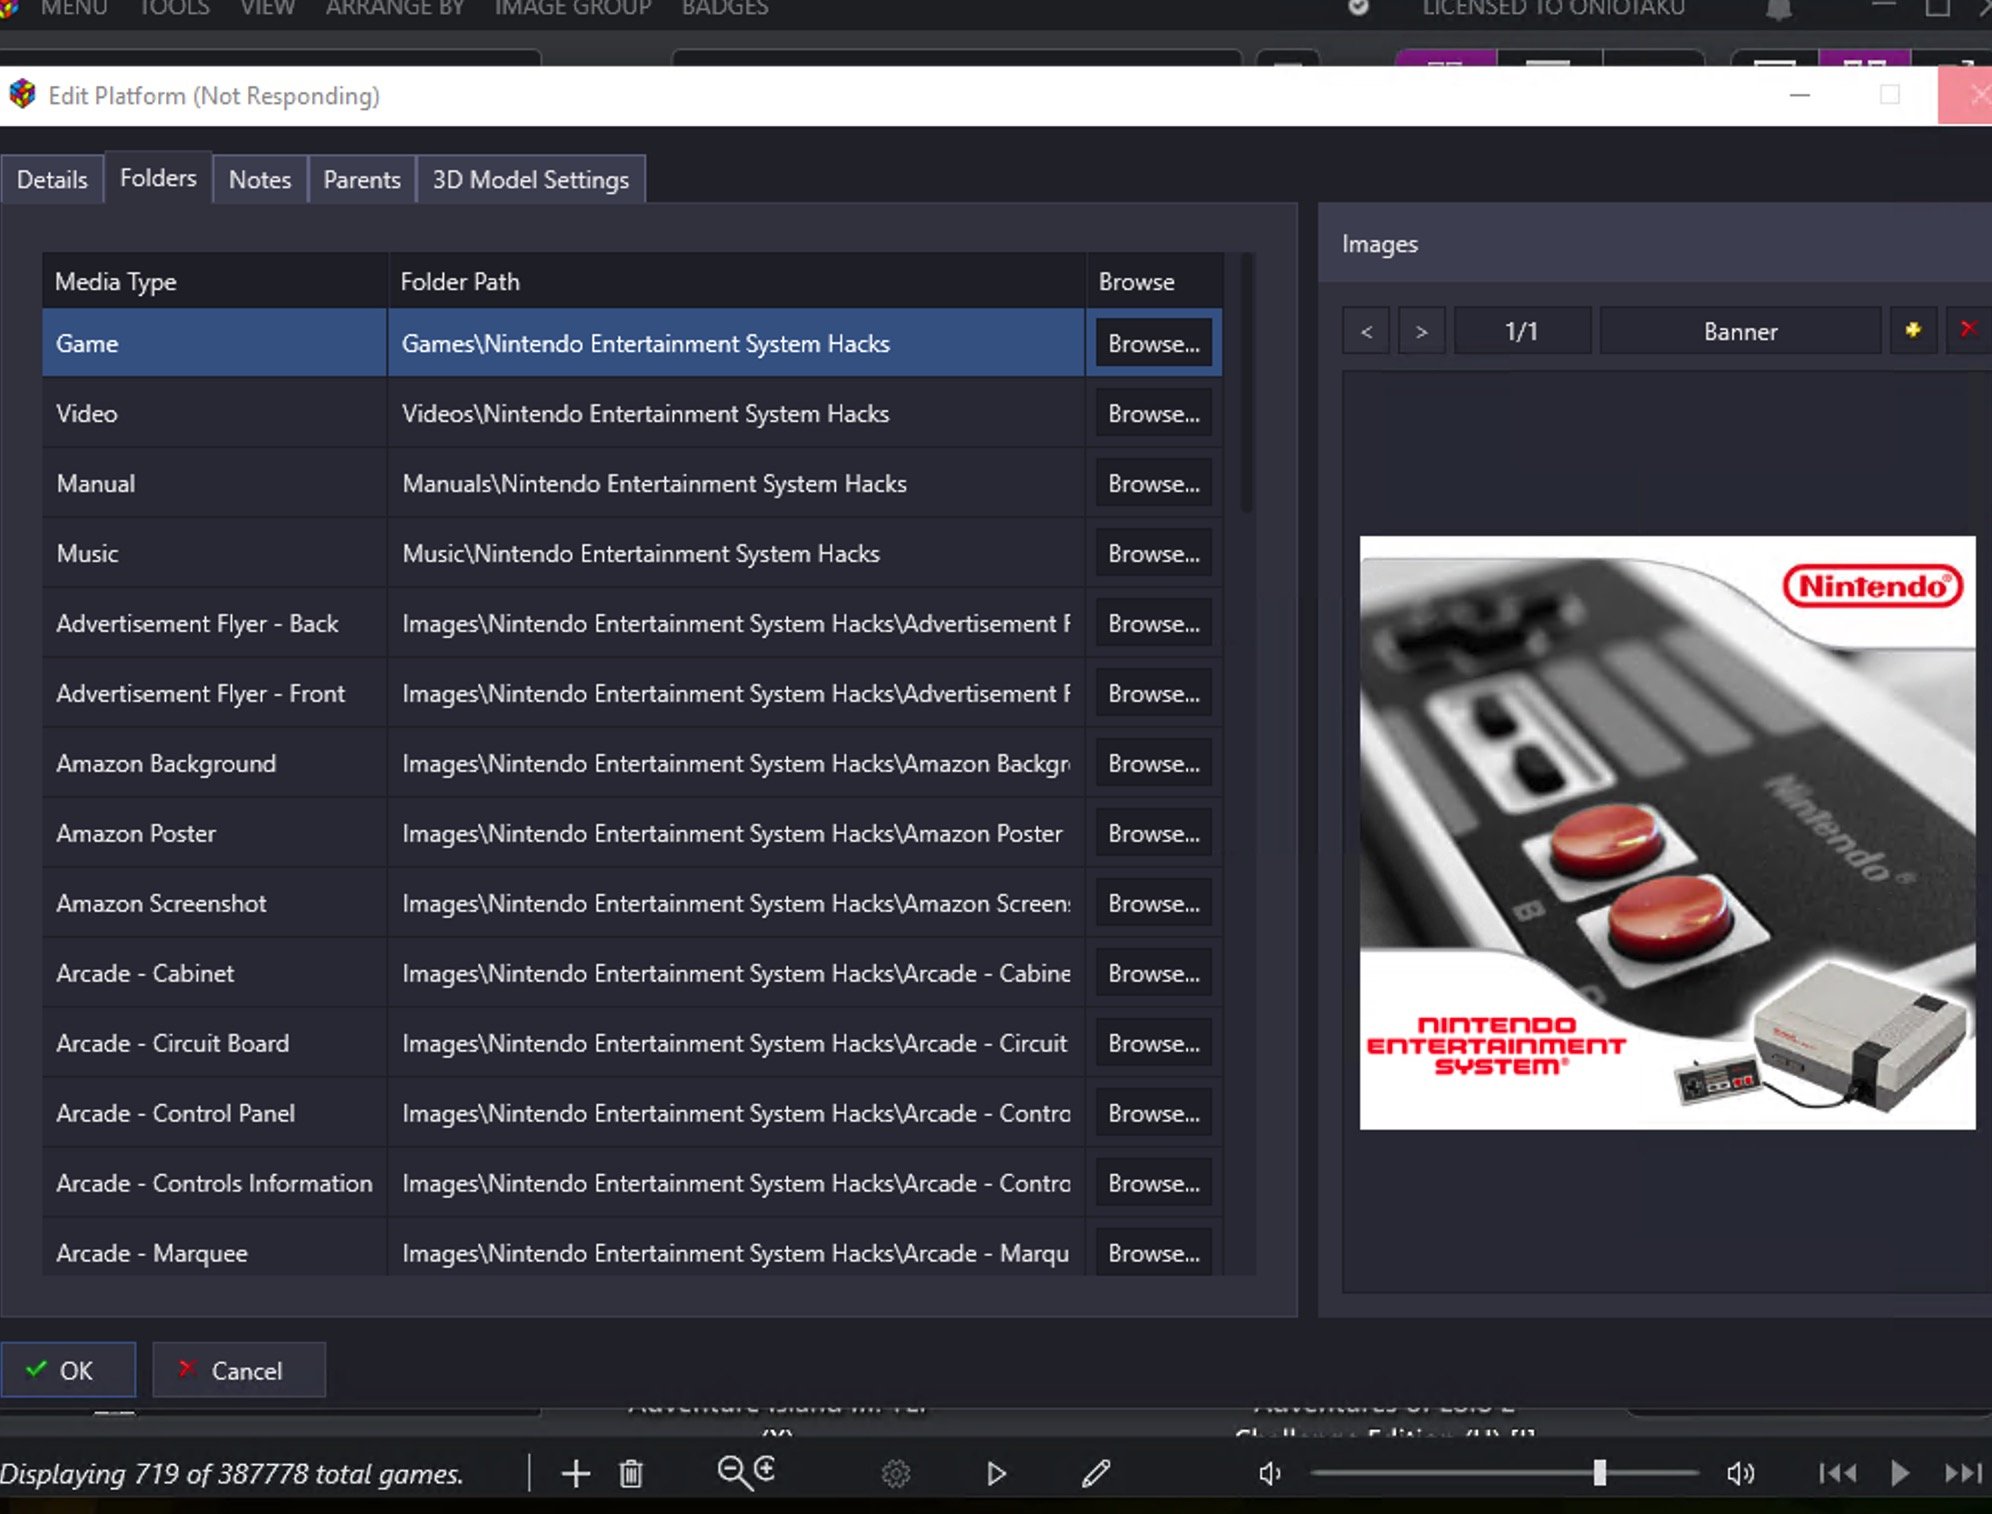Click Manuals\Nintendo Entertainment System Hacks path
Screen dimensions: 1992x1514
point(655,483)
